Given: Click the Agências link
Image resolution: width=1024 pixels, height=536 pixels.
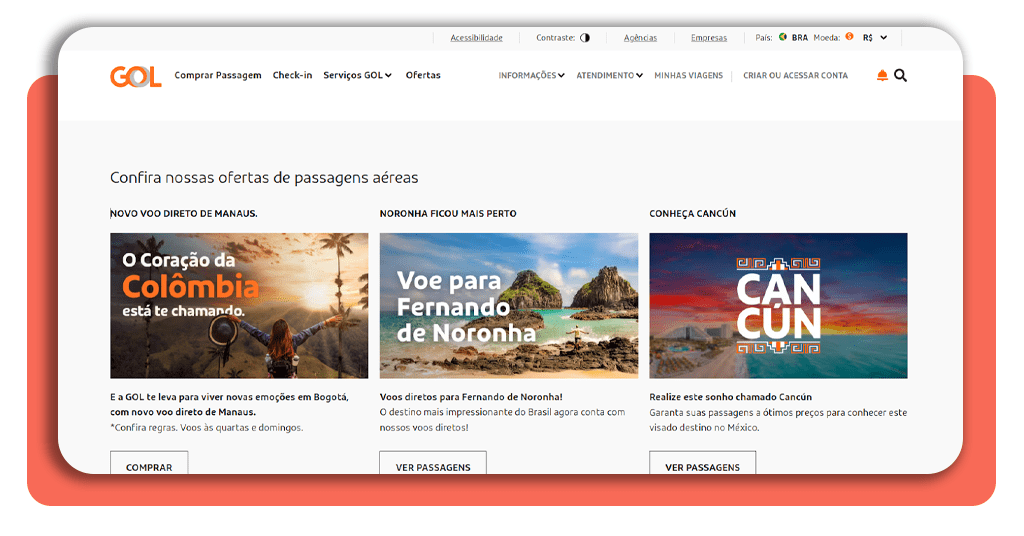Looking at the screenshot, I should (x=640, y=38).
